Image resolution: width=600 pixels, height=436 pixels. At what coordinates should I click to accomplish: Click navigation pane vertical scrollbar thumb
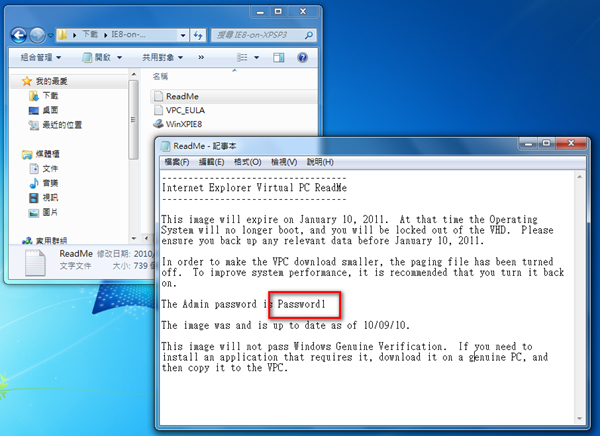coord(134,119)
